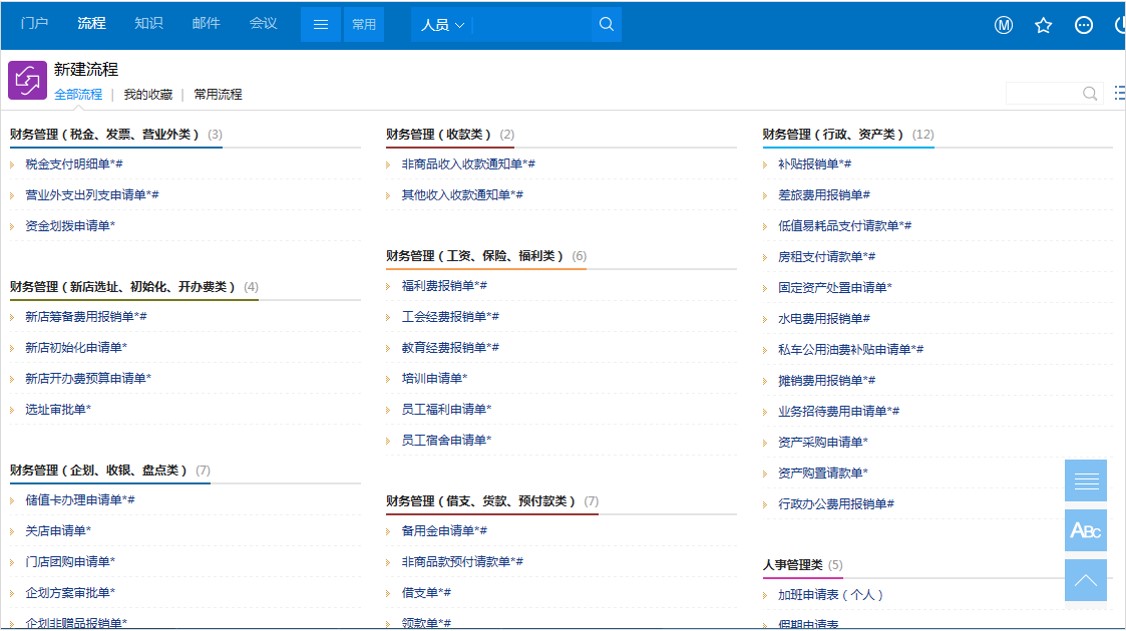This screenshot has height=631, width=1126.
Task: Click the 常用 button in top bar
Action: (363, 24)
